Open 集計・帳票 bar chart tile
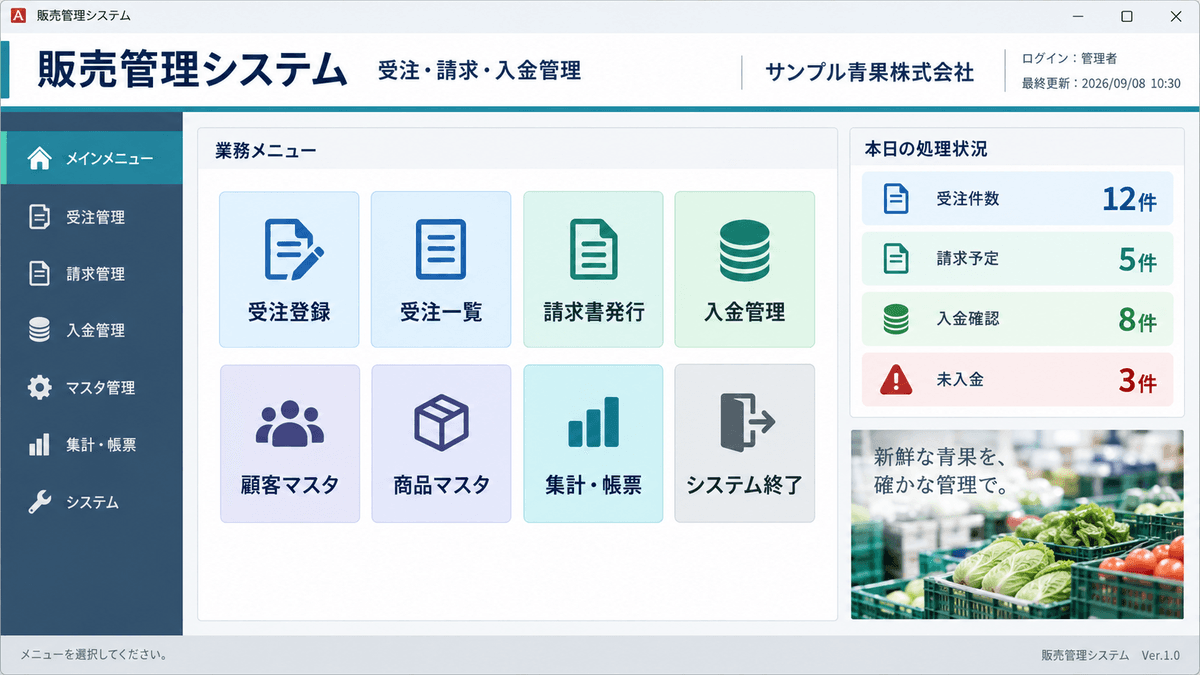1200x675 pixels. (x=593, y=443)
